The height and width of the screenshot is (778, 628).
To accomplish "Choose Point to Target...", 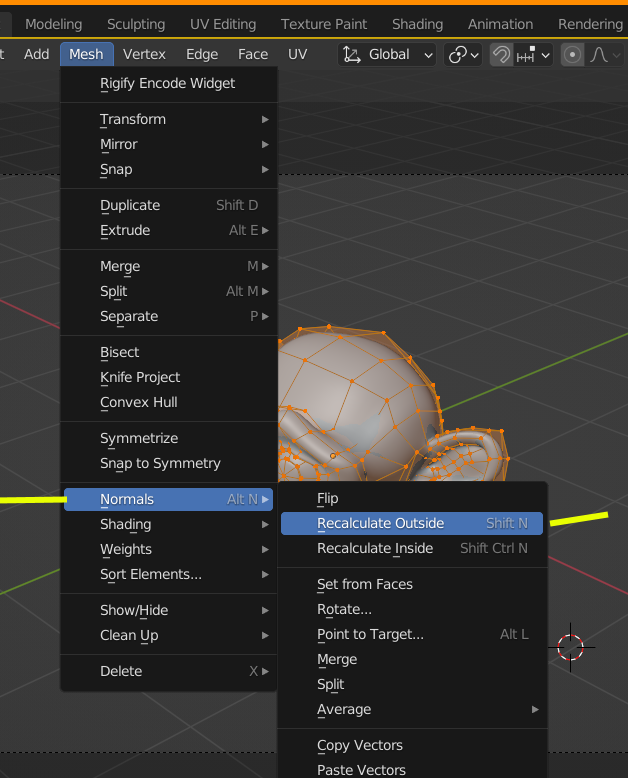I will click(x=412, y=634).
